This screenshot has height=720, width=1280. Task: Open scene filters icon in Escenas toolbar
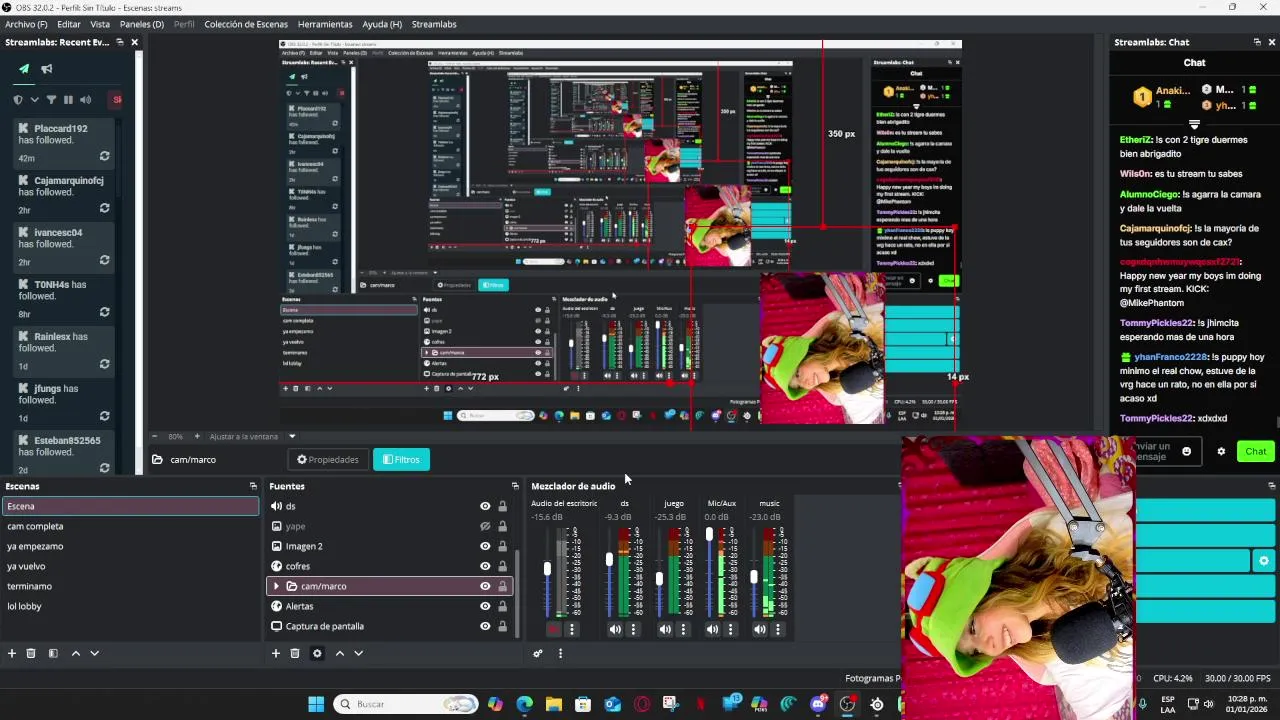tap(53, 653)
